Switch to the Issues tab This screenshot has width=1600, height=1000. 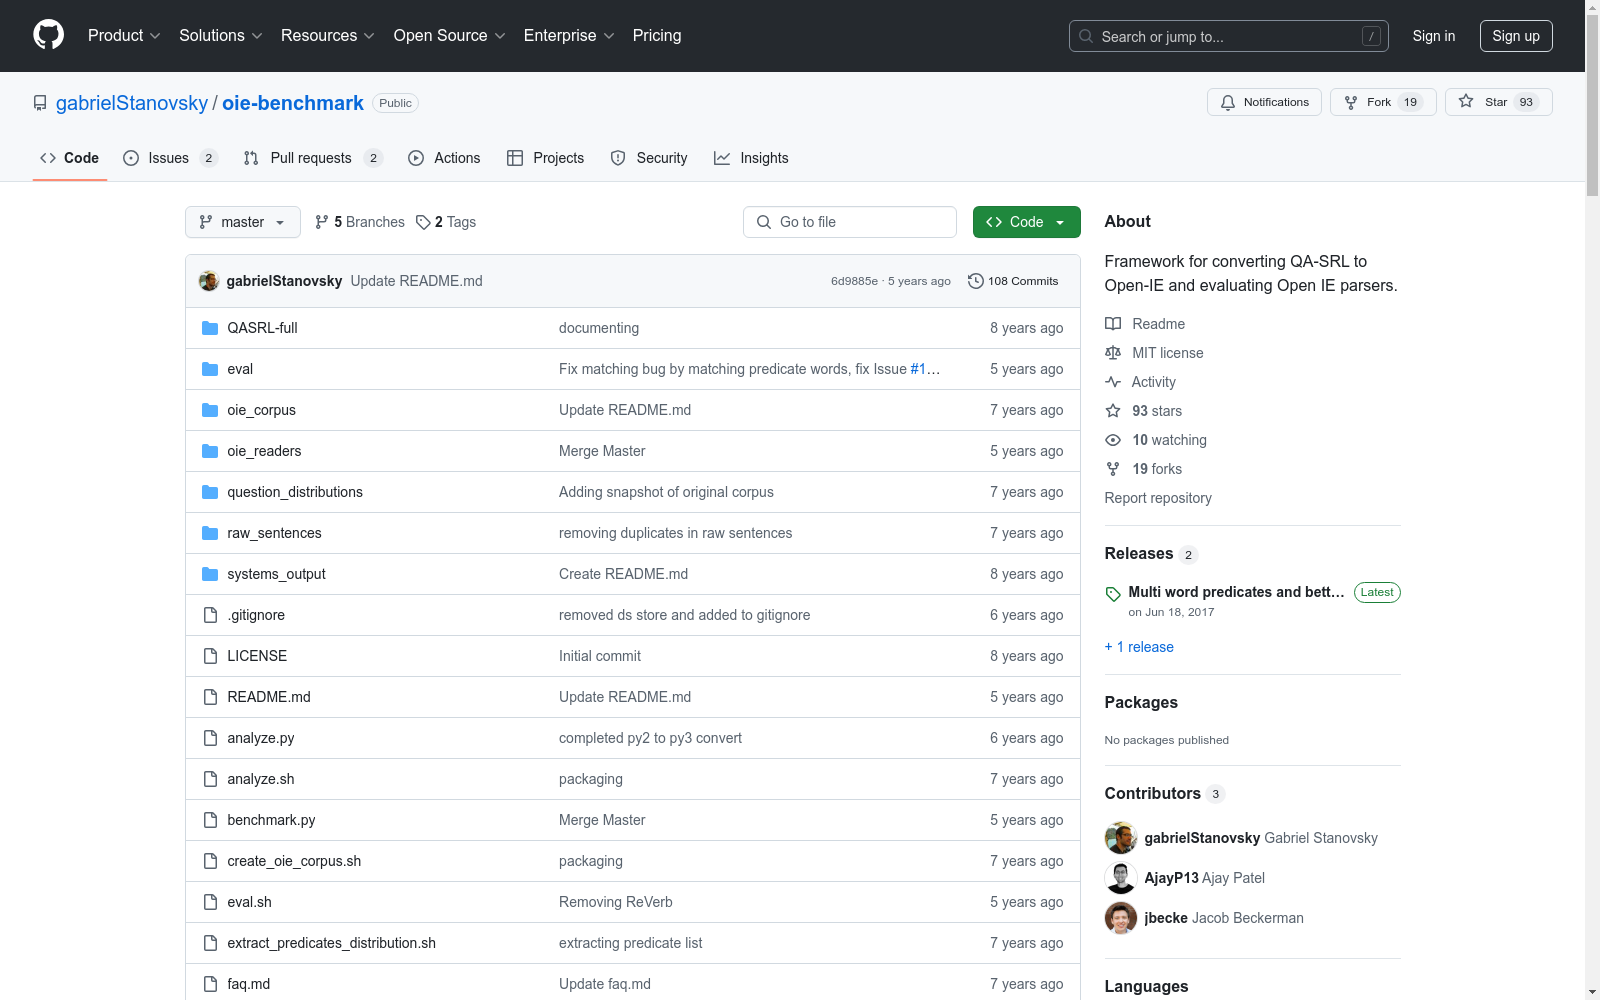[x=170, y=158]
